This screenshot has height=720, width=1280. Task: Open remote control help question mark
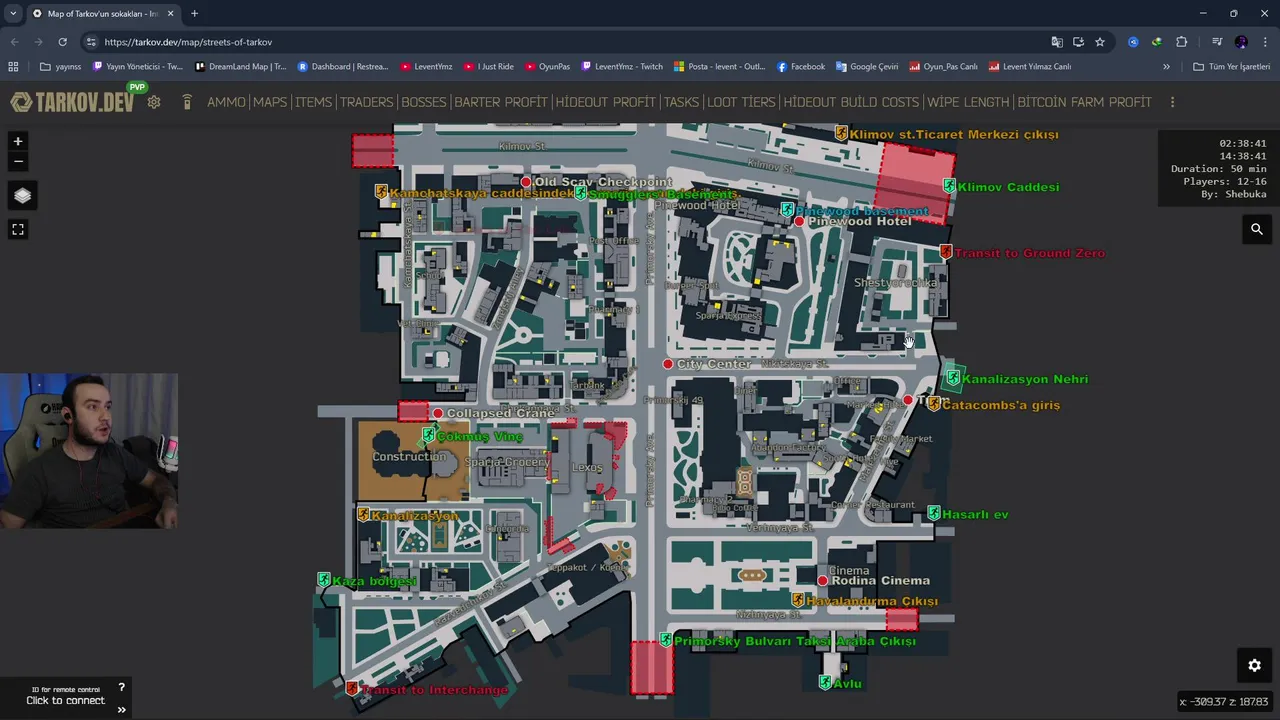pos(121,687)
